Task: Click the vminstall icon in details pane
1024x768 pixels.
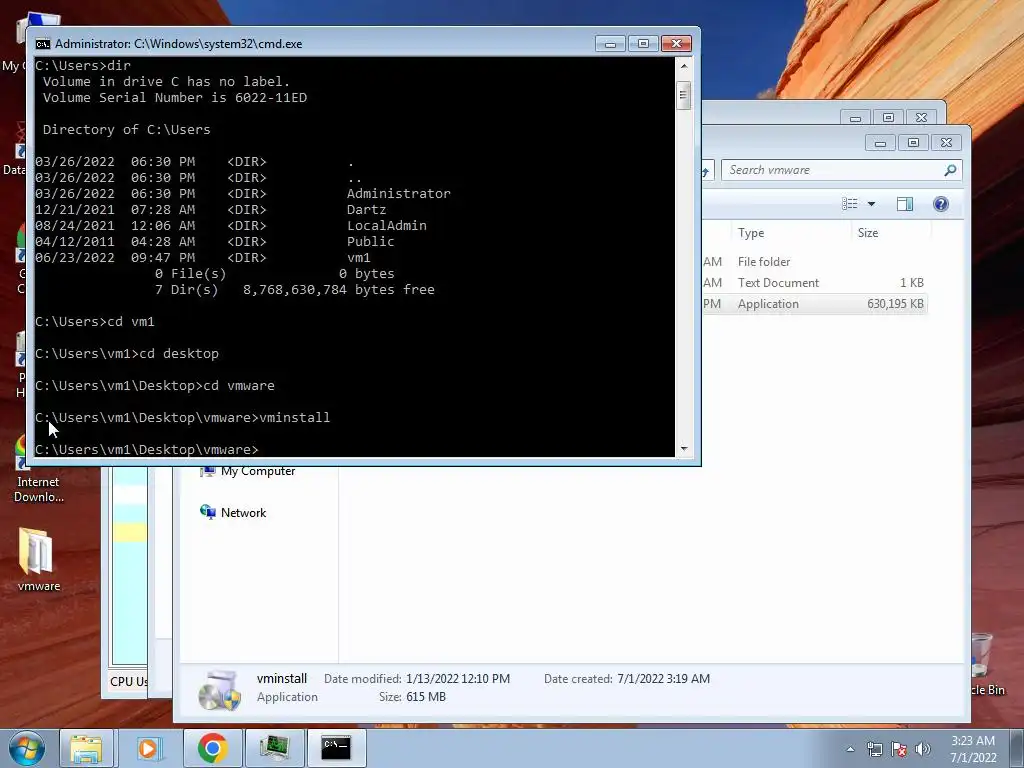Action: click(x=220, y=690)
